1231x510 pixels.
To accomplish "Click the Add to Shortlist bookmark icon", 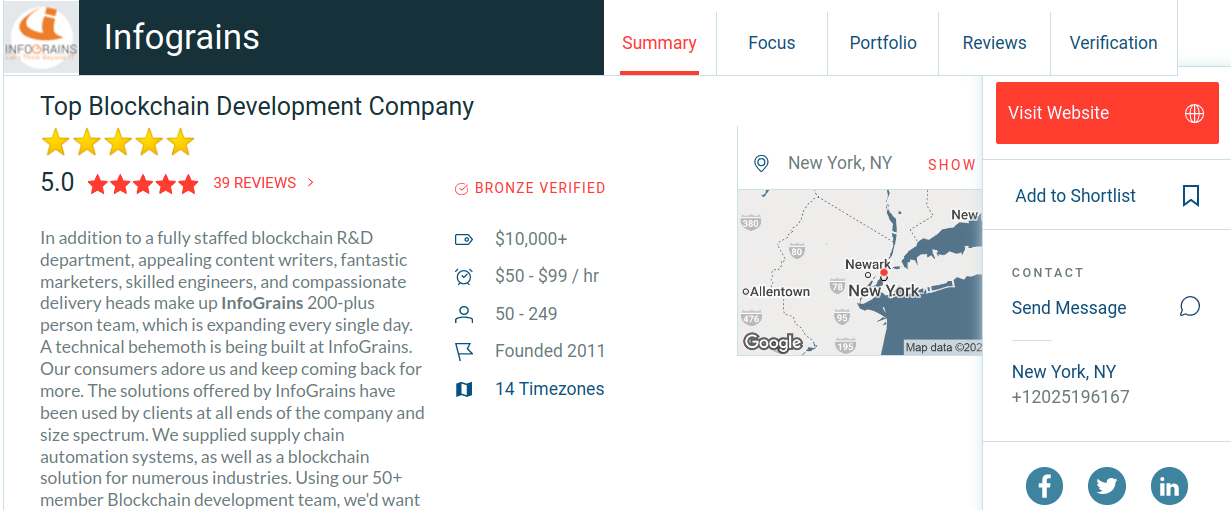I will point(1190,196).
